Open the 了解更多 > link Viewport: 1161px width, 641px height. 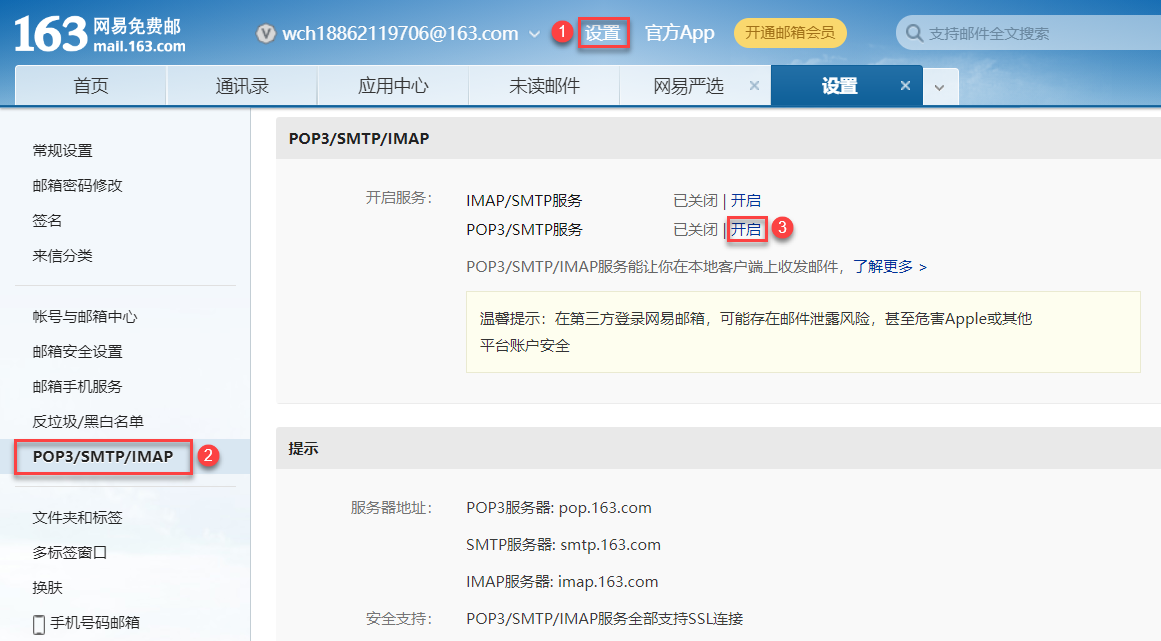(890, 266)
